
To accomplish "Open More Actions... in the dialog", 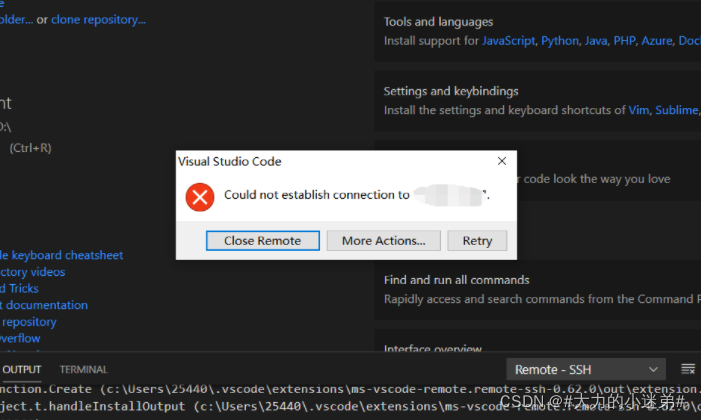I will point(384,241).
